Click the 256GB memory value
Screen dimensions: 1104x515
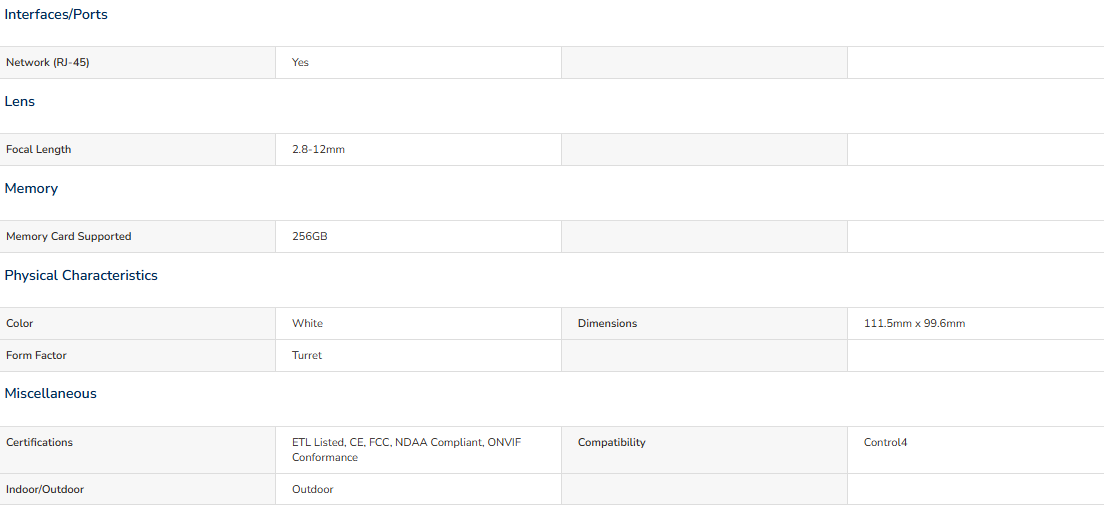tap(310, 237)
